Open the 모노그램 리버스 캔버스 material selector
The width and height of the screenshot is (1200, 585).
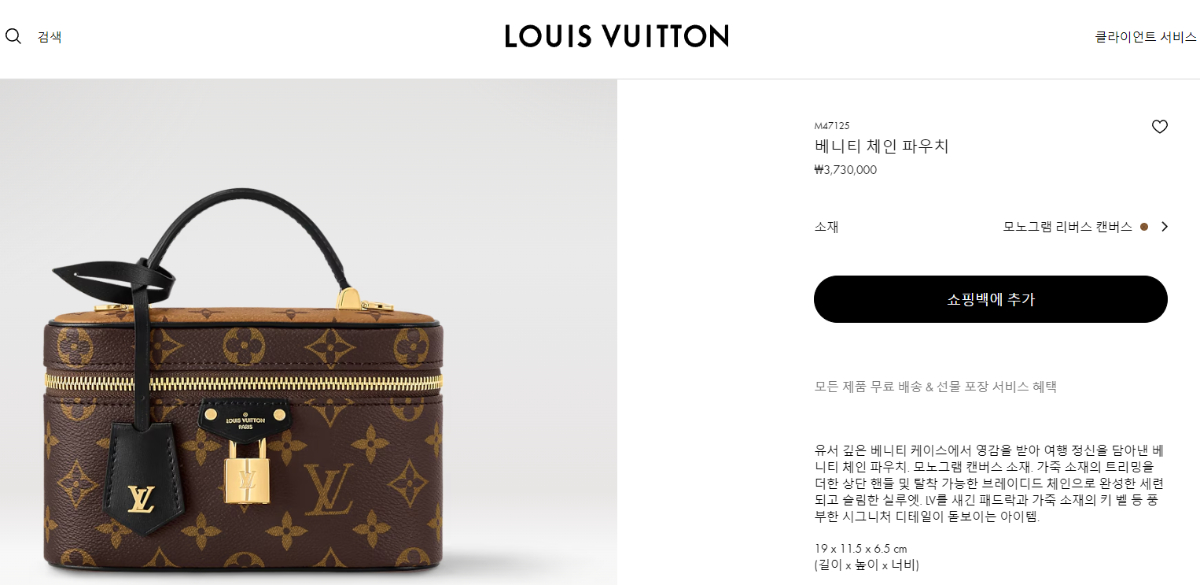tap(1067, 227)
